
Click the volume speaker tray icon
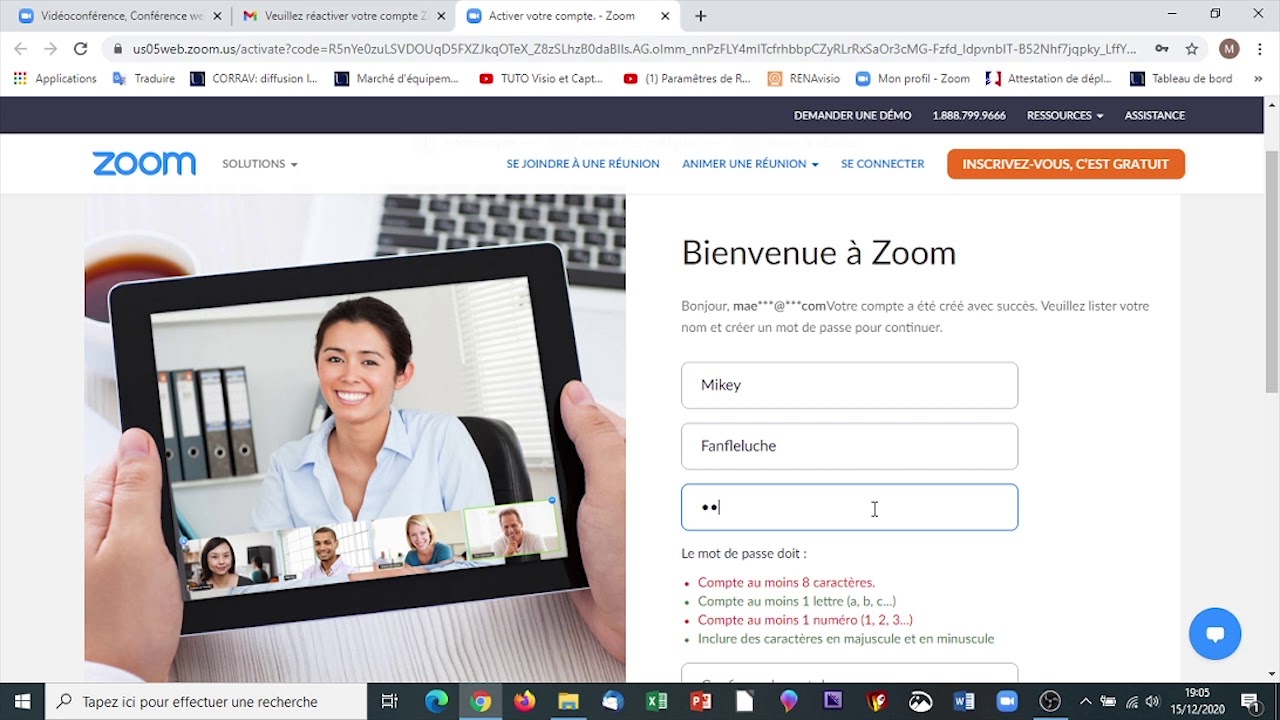click(x=1153, y=701)
